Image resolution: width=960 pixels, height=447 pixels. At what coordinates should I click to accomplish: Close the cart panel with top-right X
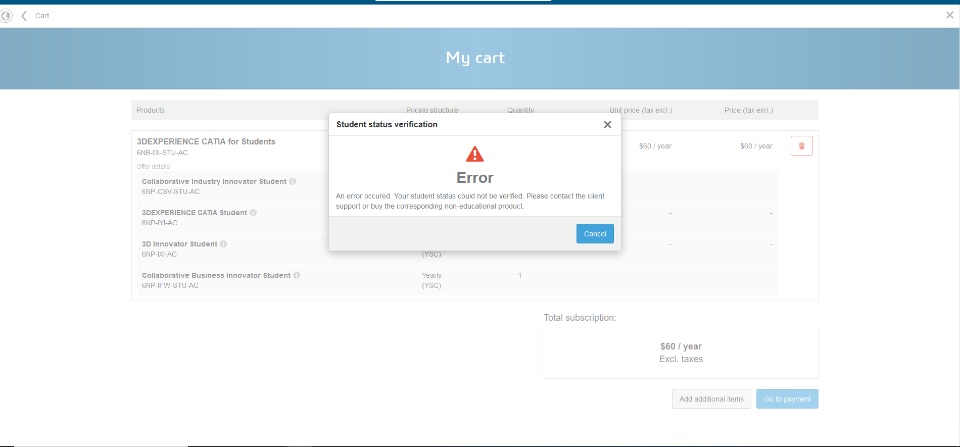[x=950, y=15]
